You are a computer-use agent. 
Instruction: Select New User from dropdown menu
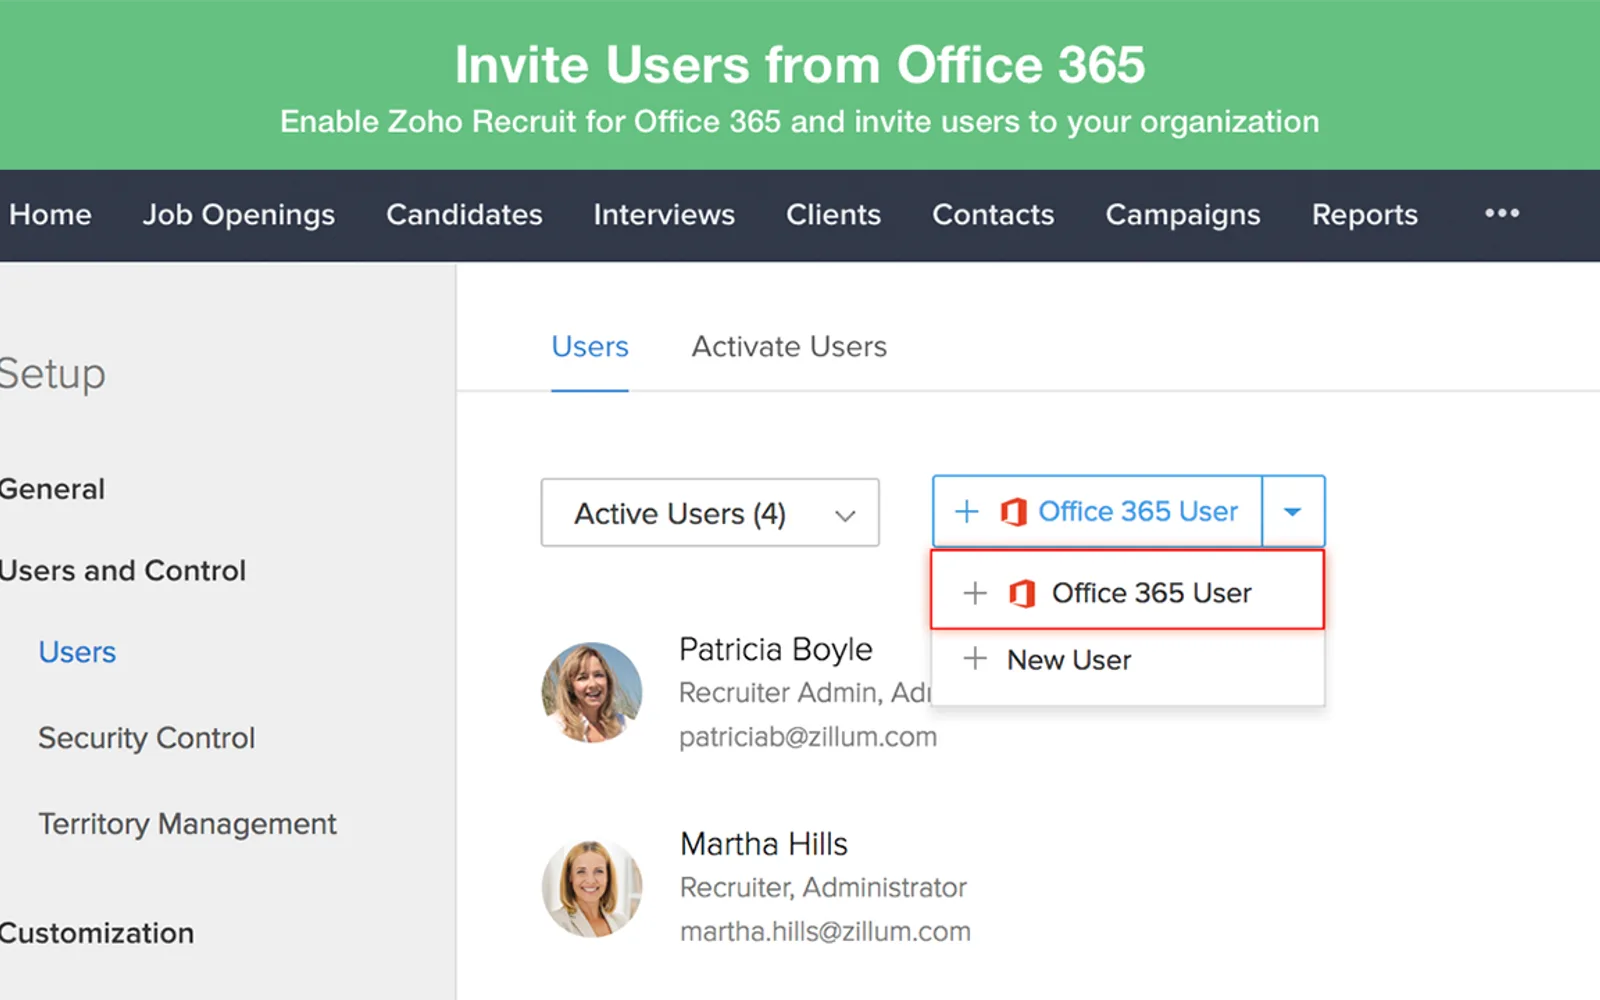click(1127, 660)
